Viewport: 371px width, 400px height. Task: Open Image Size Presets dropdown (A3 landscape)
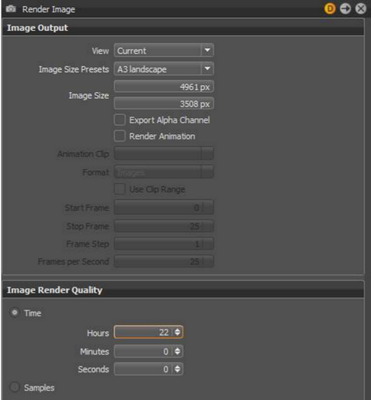tap(164, 69)
